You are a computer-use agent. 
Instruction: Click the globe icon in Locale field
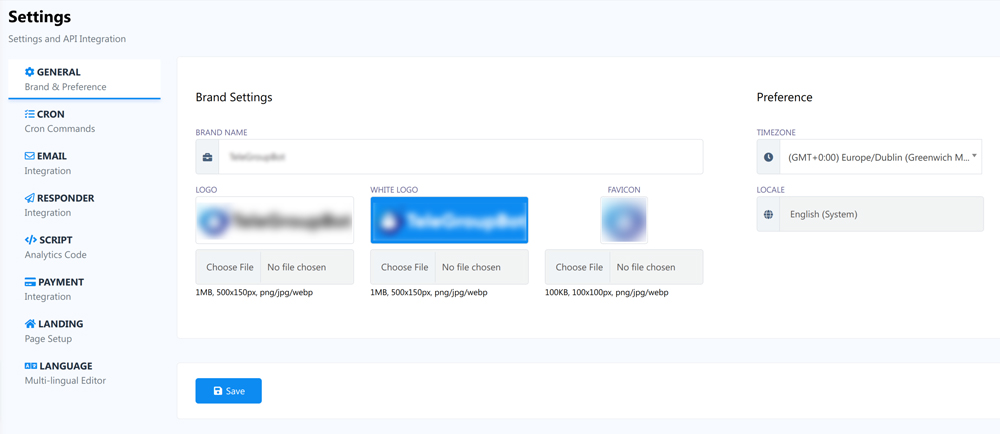(768, 214)
